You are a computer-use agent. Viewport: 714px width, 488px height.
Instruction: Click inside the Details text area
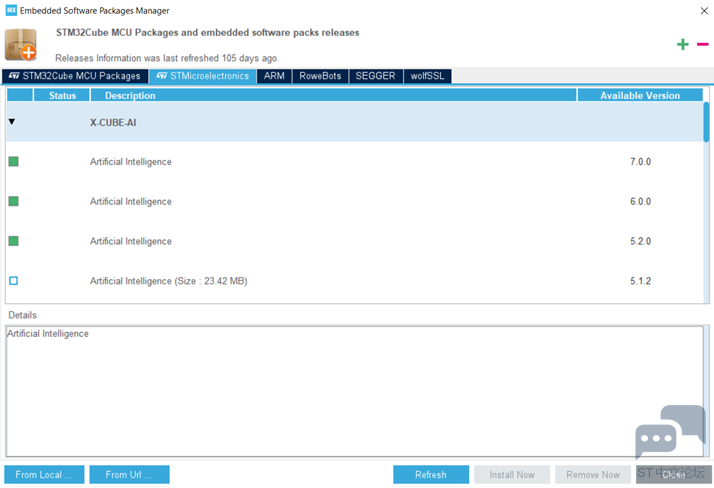click(x=355, y=391)
